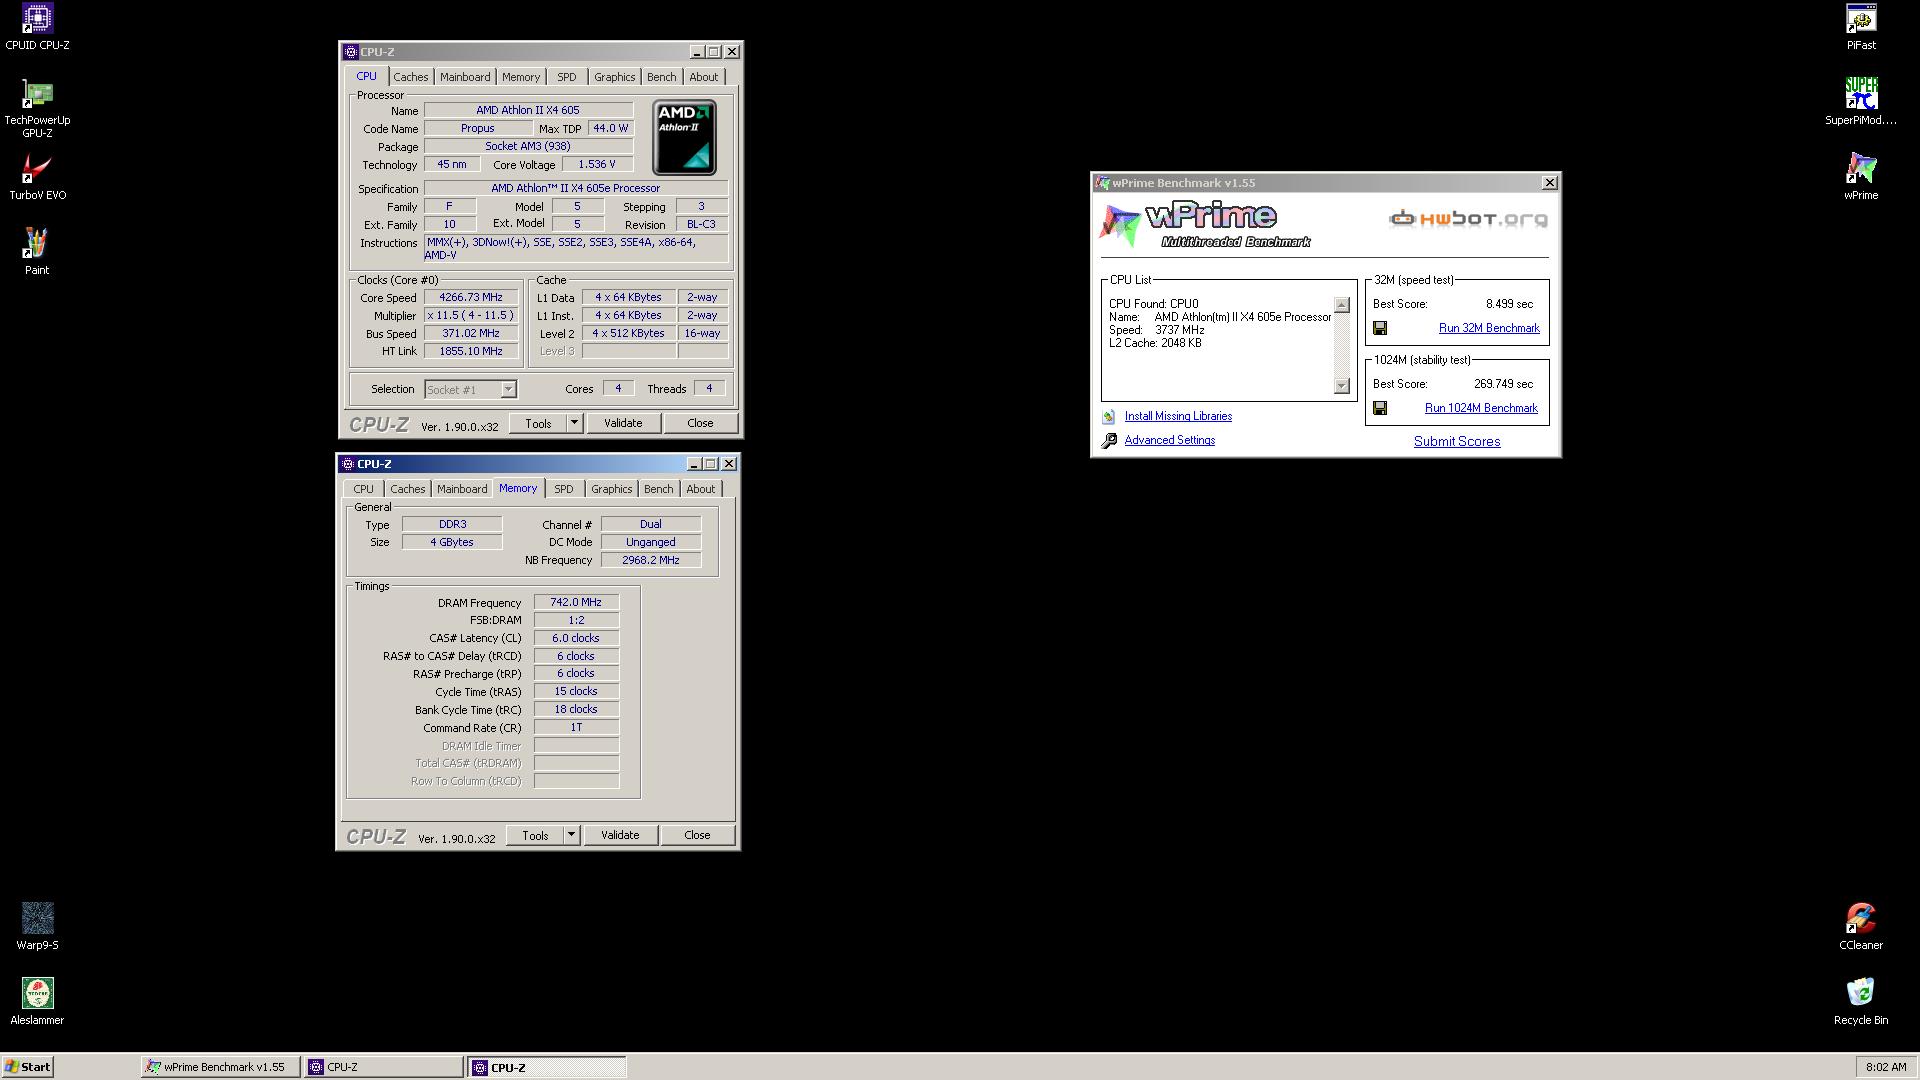Expand the Socket #1 selection dropdown
The height and width of the screenshot is (1080, 1920).
point(508,389)
